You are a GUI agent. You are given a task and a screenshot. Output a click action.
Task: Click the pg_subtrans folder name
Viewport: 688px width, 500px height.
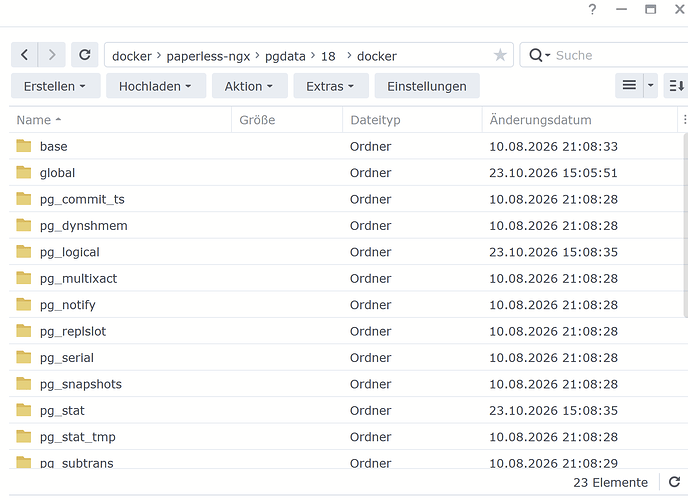click(x=77, y=463)
